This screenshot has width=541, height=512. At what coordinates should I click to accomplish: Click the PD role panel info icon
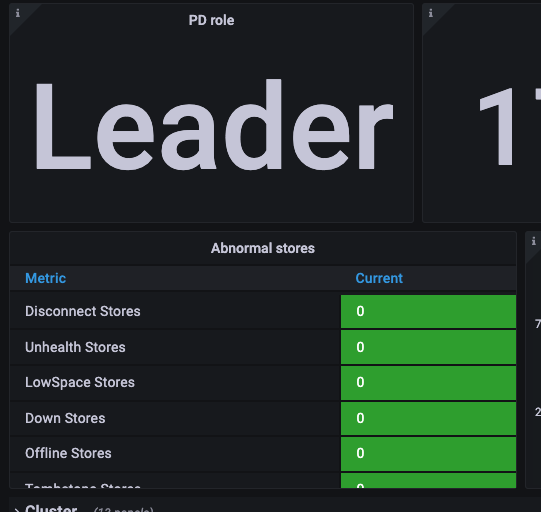pos(18,13)
